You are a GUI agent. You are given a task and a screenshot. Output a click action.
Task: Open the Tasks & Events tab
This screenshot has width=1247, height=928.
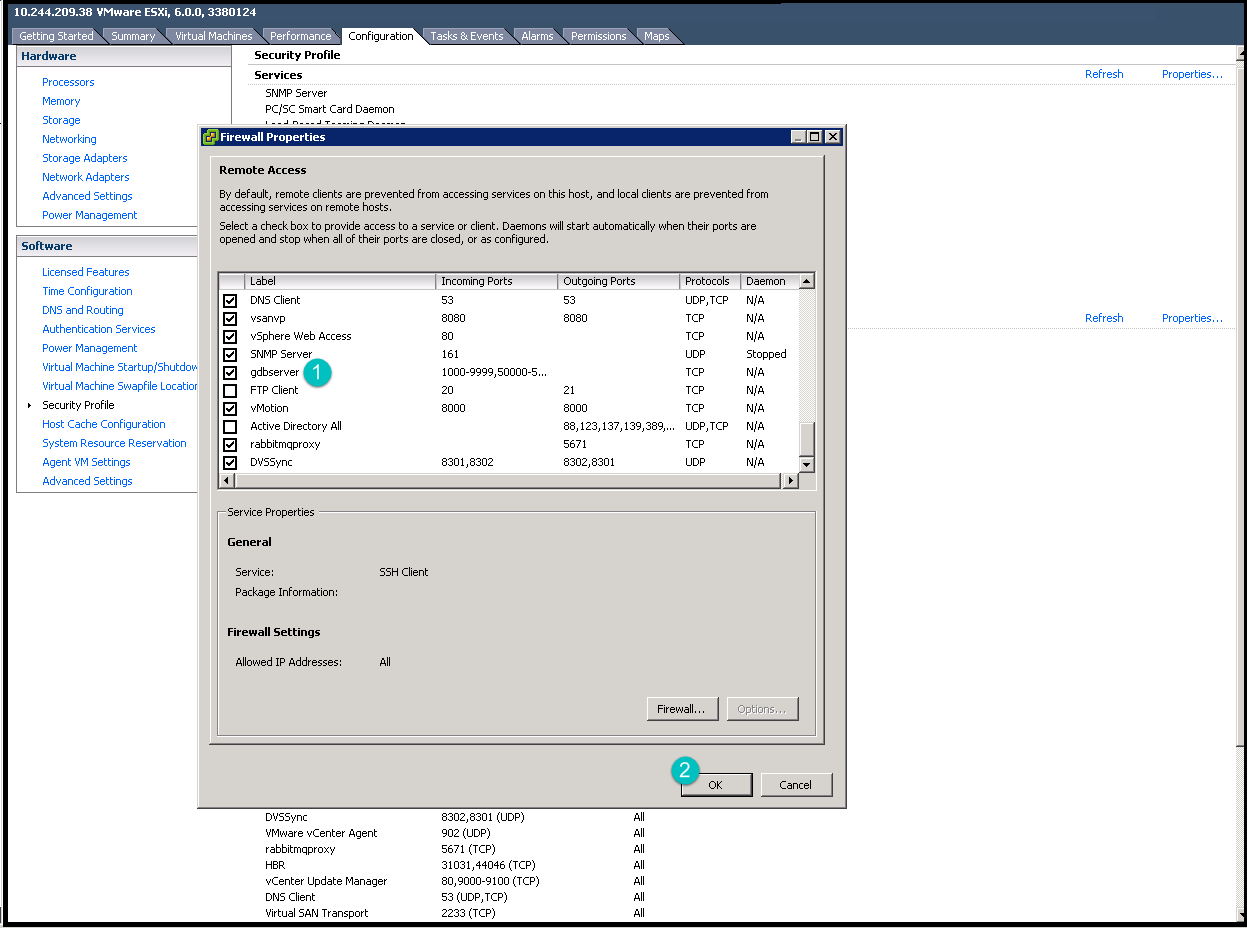tap(466, 36)
